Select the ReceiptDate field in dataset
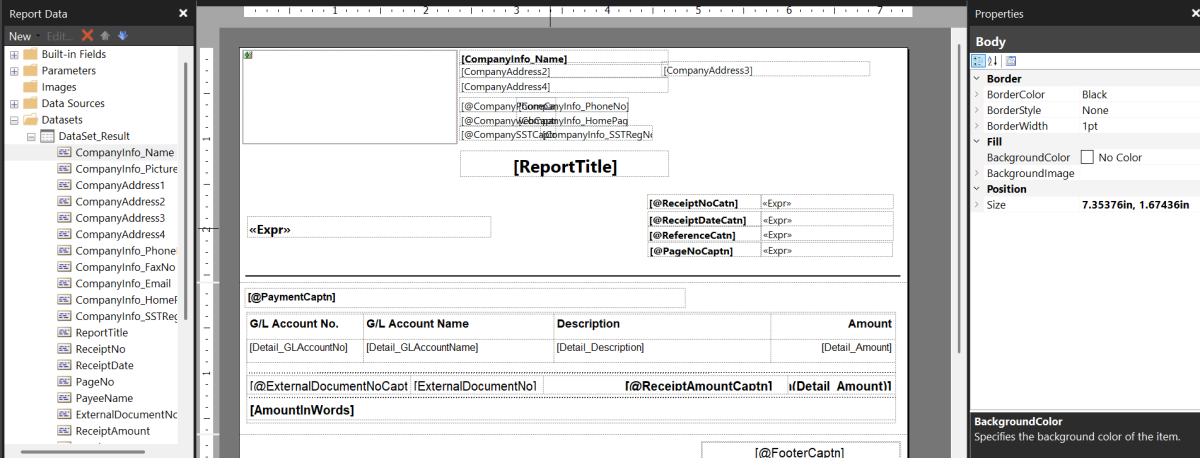 coord(104,365)
